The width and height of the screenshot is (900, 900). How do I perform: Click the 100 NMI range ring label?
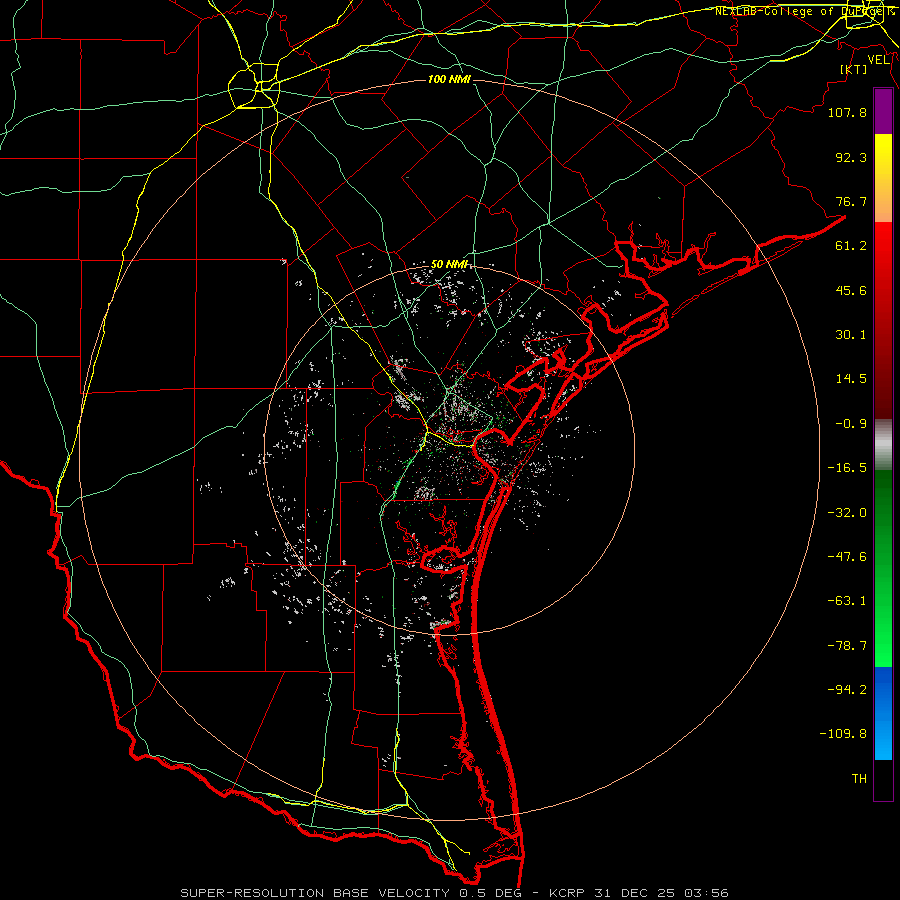(x=449, y=79)
